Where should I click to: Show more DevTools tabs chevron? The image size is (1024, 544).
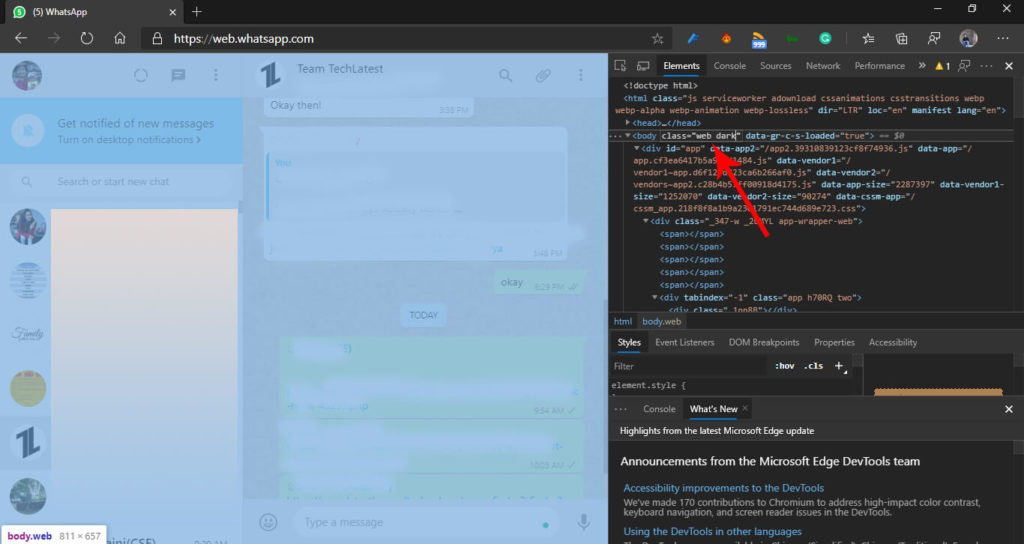pos(922,66)
